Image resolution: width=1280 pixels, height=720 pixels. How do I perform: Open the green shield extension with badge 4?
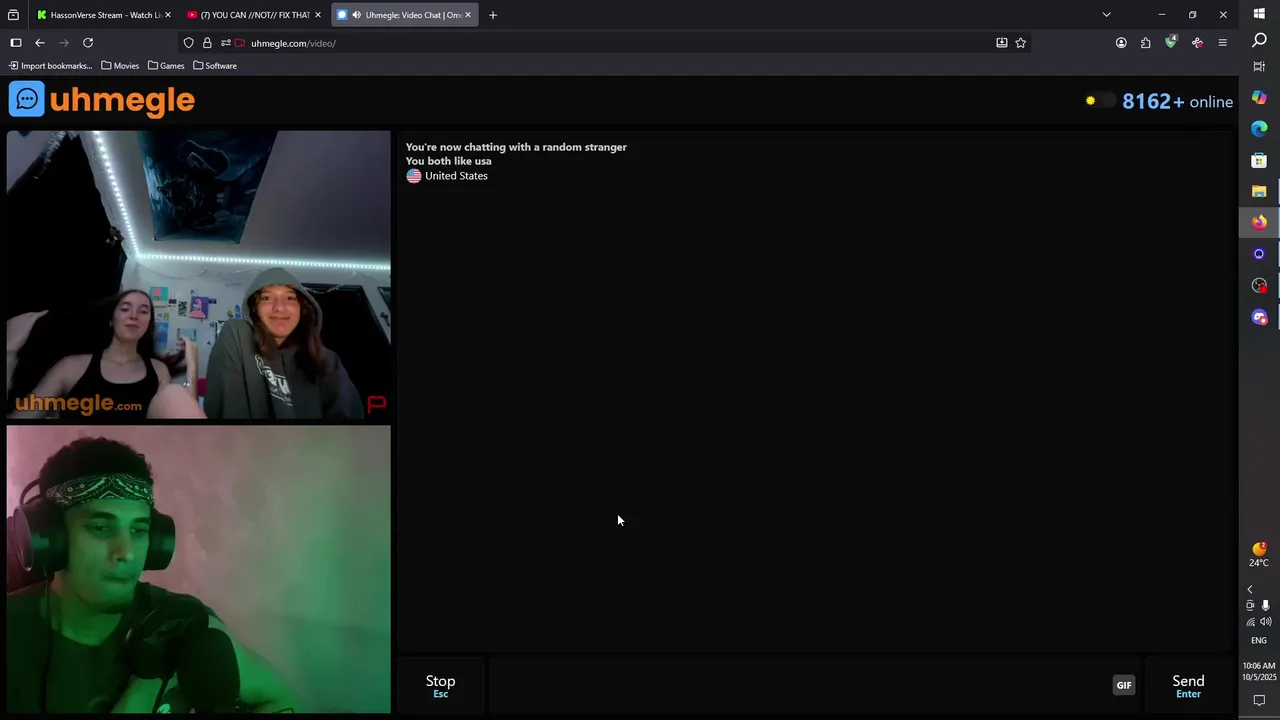pos(1171,42)
